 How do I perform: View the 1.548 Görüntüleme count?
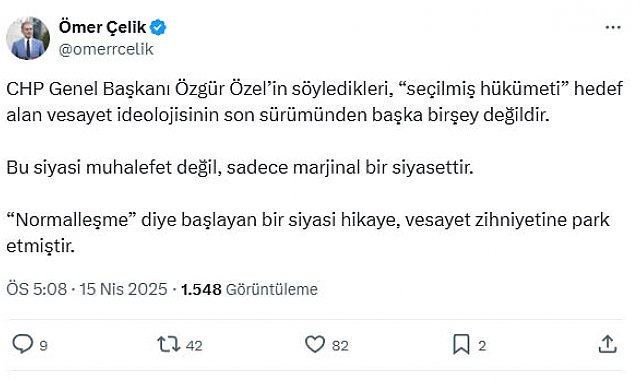click(249, 289)
